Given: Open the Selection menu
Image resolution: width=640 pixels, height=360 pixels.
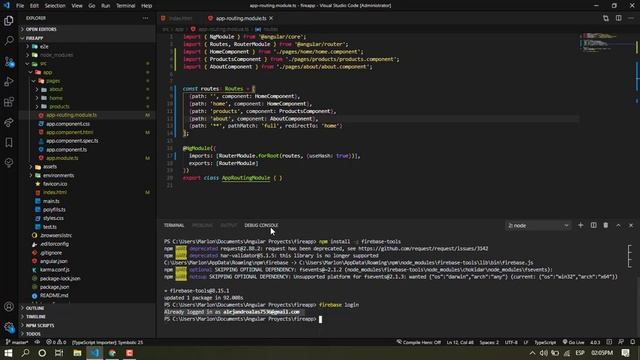Looking at the screenshot, I should (x=55, y=6).
